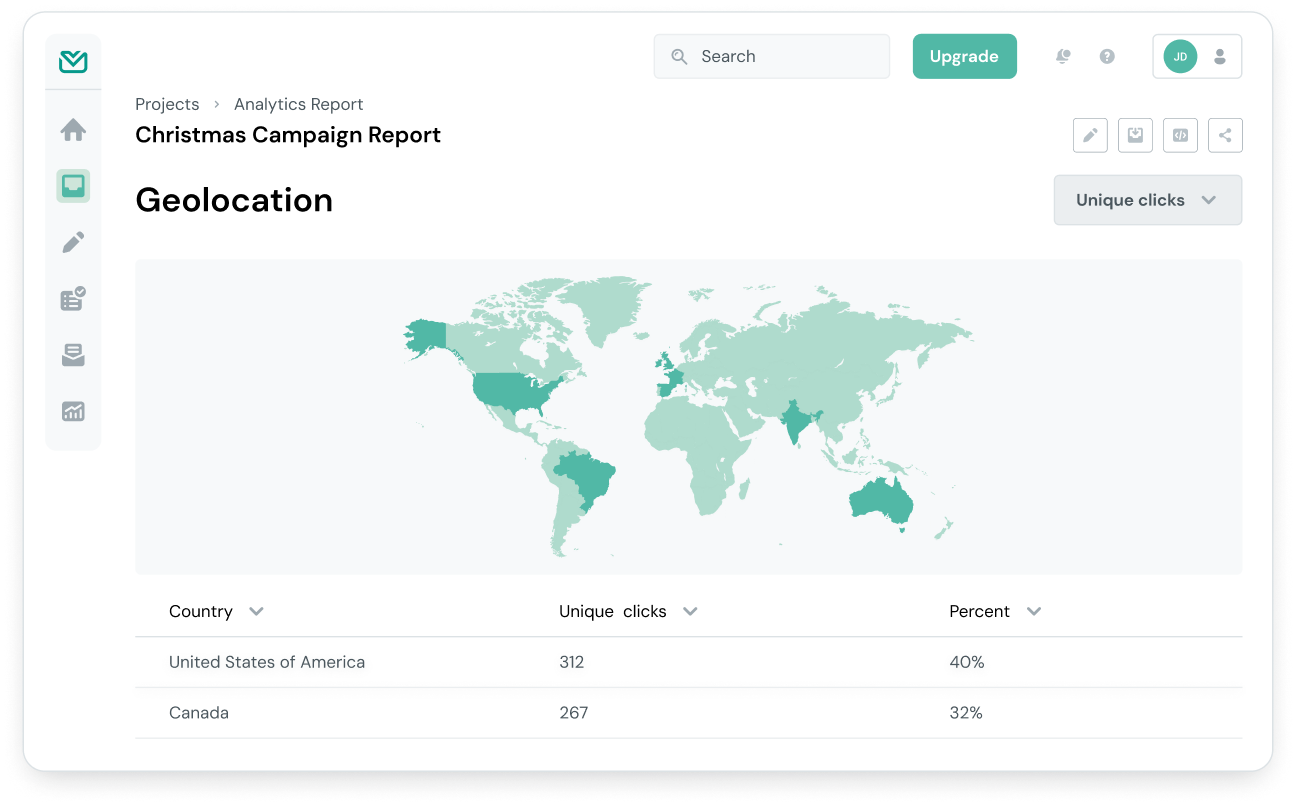Sort table by Country column chevron
This screenshot has height=806, width=1296.
(x=256, y=611)
